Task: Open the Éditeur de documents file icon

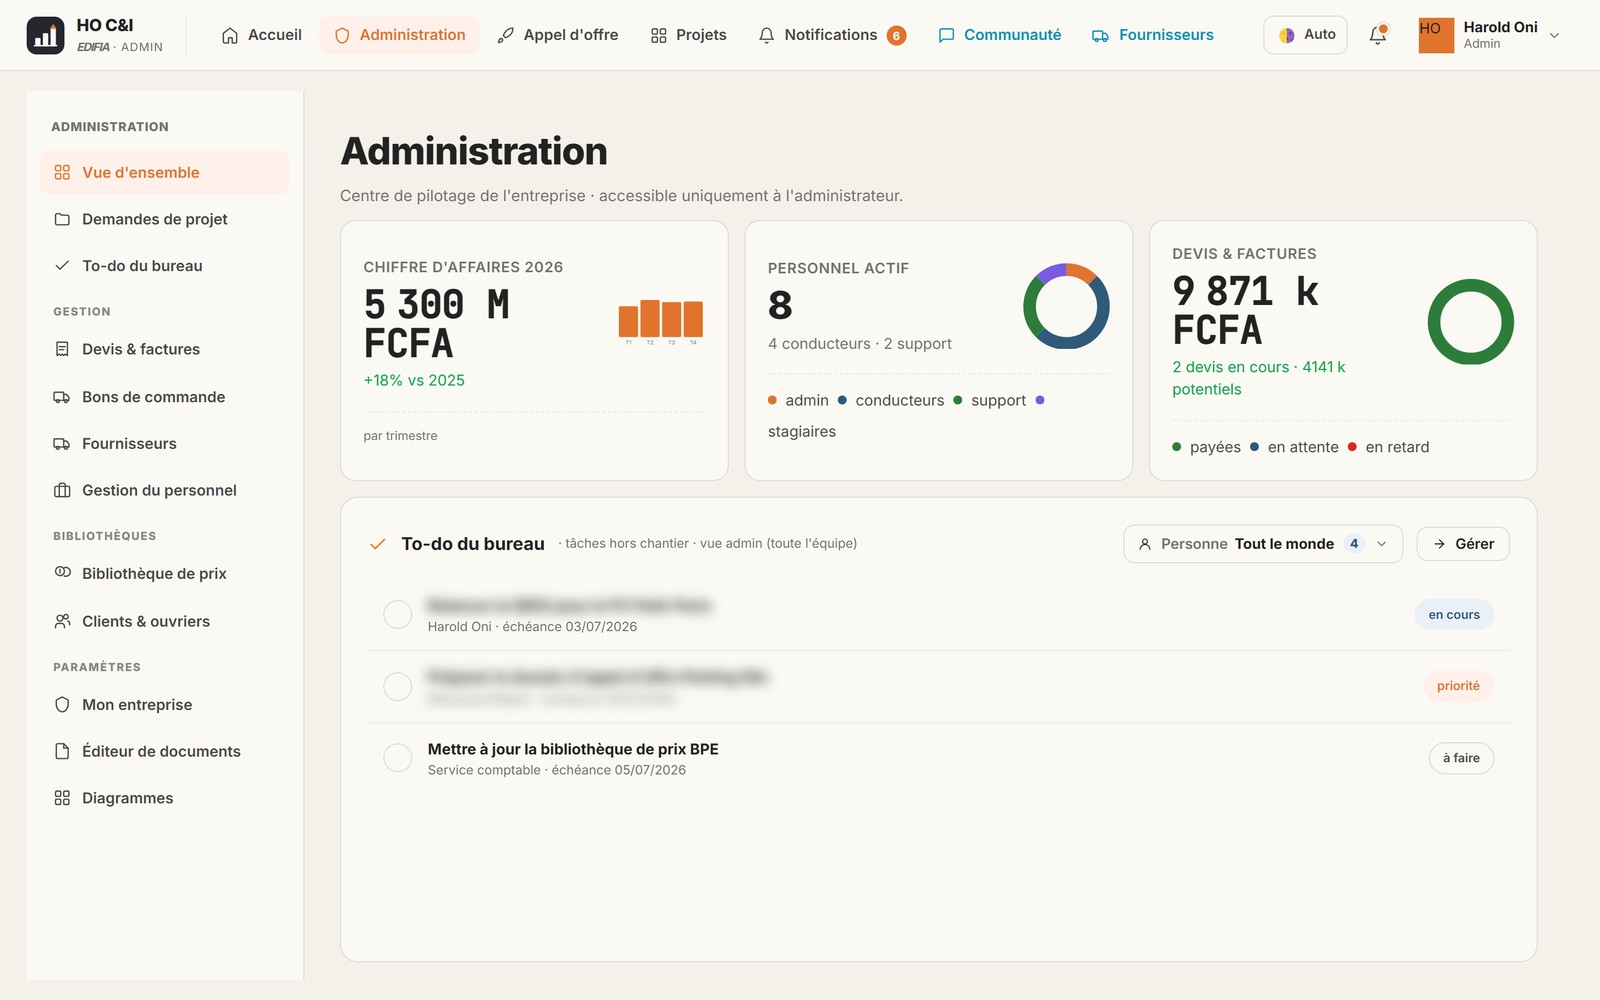Action: (x=62, y=751)
